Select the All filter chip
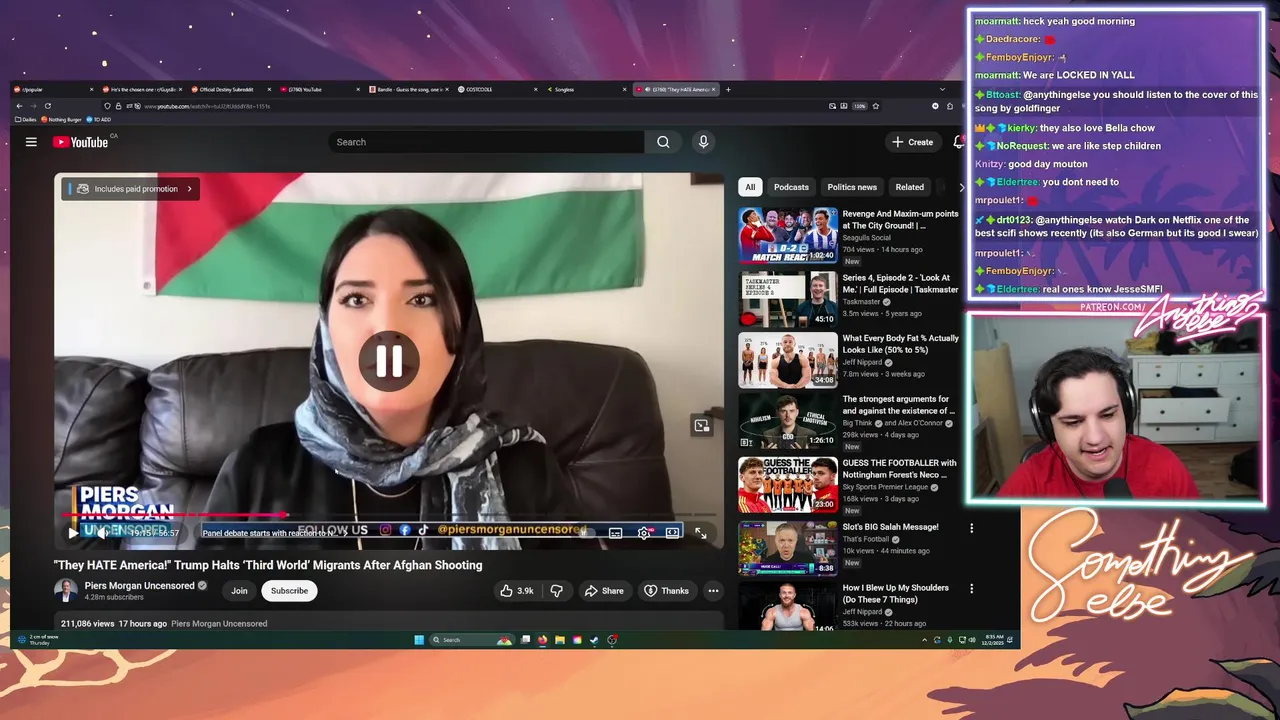Screen dimensions: 1280x720 click(x=750, y=187)
